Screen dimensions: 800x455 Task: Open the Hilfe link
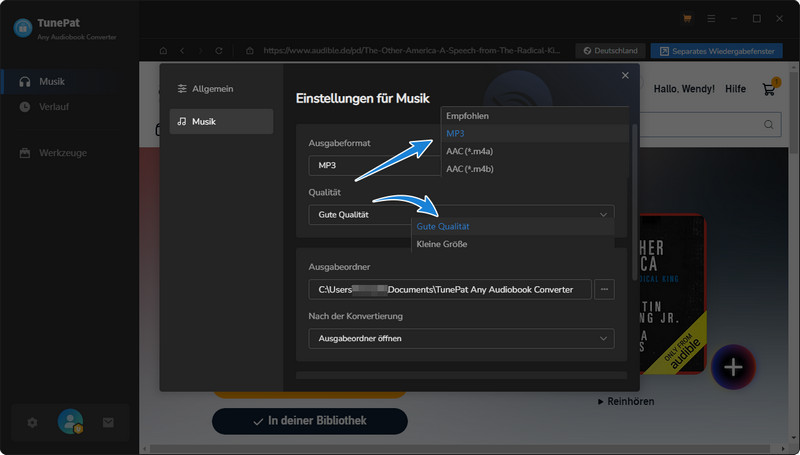click(x=735, y=89)
